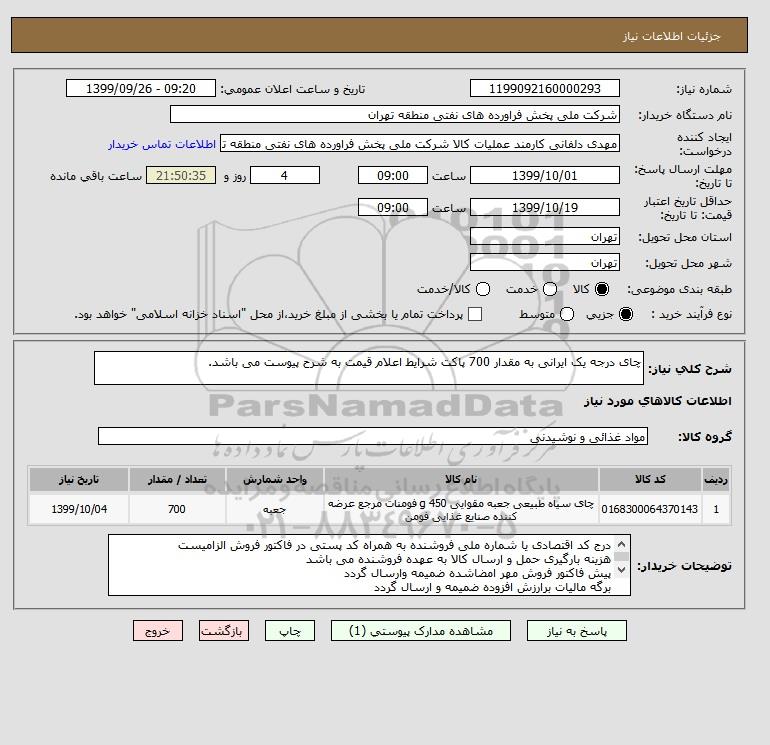Click the buyer notes scroll down arrow
The height and width of the screenshot is (745, 770).
point(621,570)
